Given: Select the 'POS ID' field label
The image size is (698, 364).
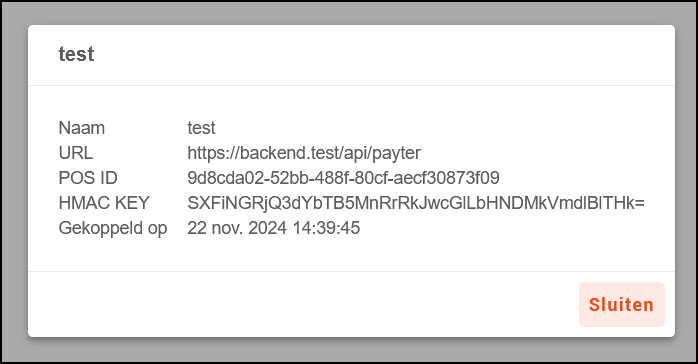Looking at the screenshot, I should click(88, 178).
